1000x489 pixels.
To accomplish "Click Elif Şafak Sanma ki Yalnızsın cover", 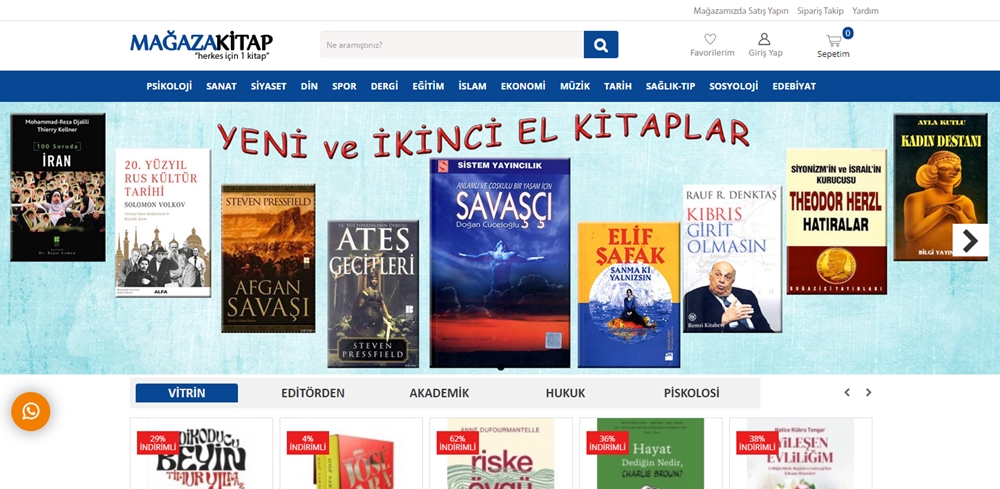I will [629, 295].
